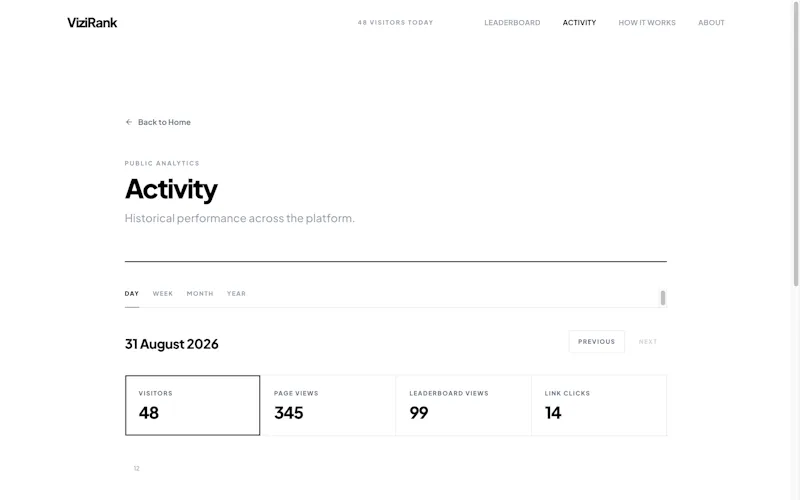
Task: Click the small scrollbar thumb in tabs row
Action: click(x=663, y=297)
